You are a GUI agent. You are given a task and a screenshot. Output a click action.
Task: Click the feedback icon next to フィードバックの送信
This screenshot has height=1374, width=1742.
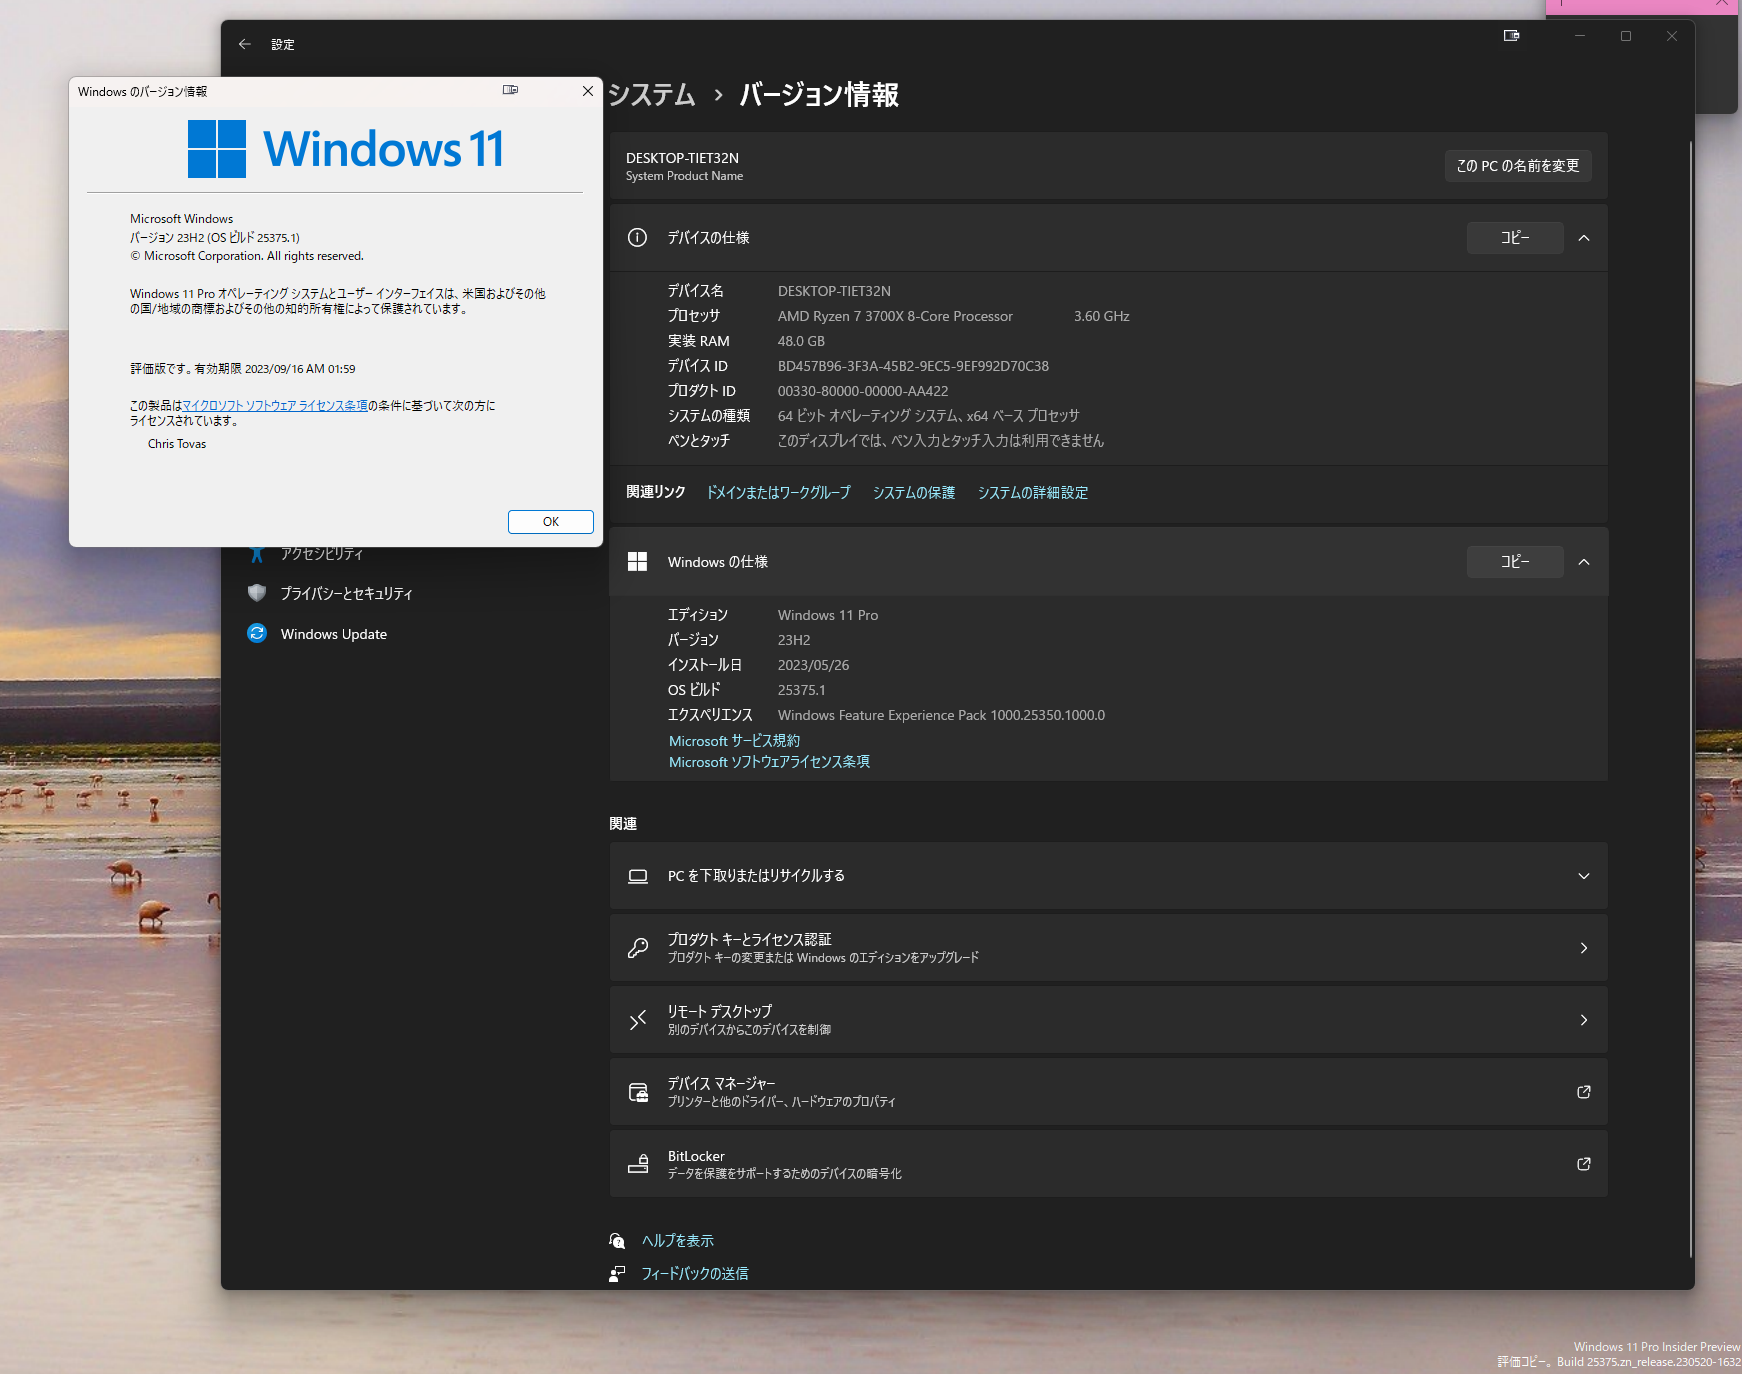(617, 1274)
